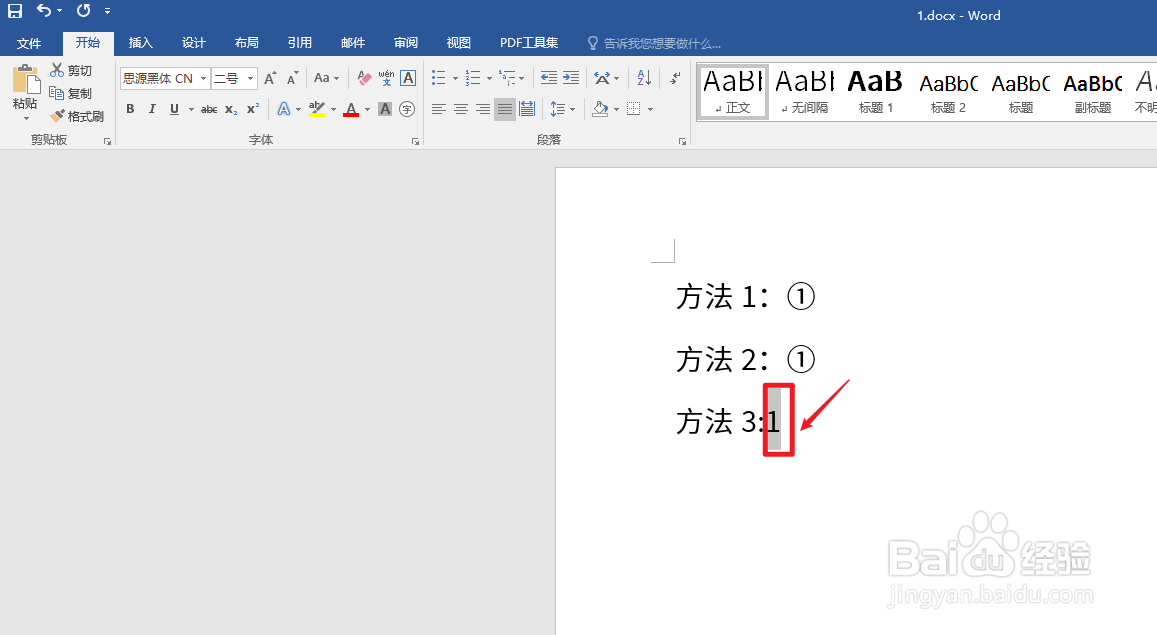Open text effects and typography tool
Image resolution: width=1157 pixels, height=635 pixels.
coord(283,109)
